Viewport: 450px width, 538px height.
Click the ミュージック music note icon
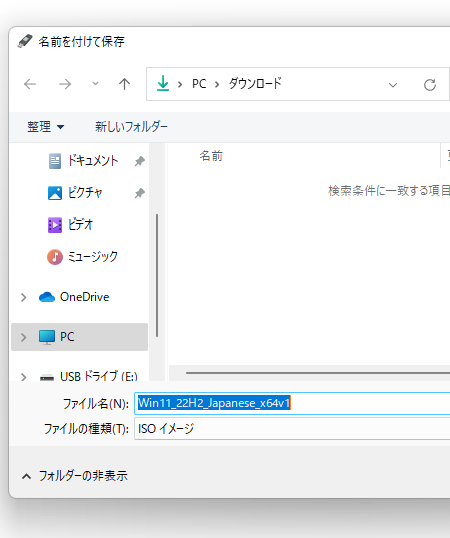coord(55,257)
